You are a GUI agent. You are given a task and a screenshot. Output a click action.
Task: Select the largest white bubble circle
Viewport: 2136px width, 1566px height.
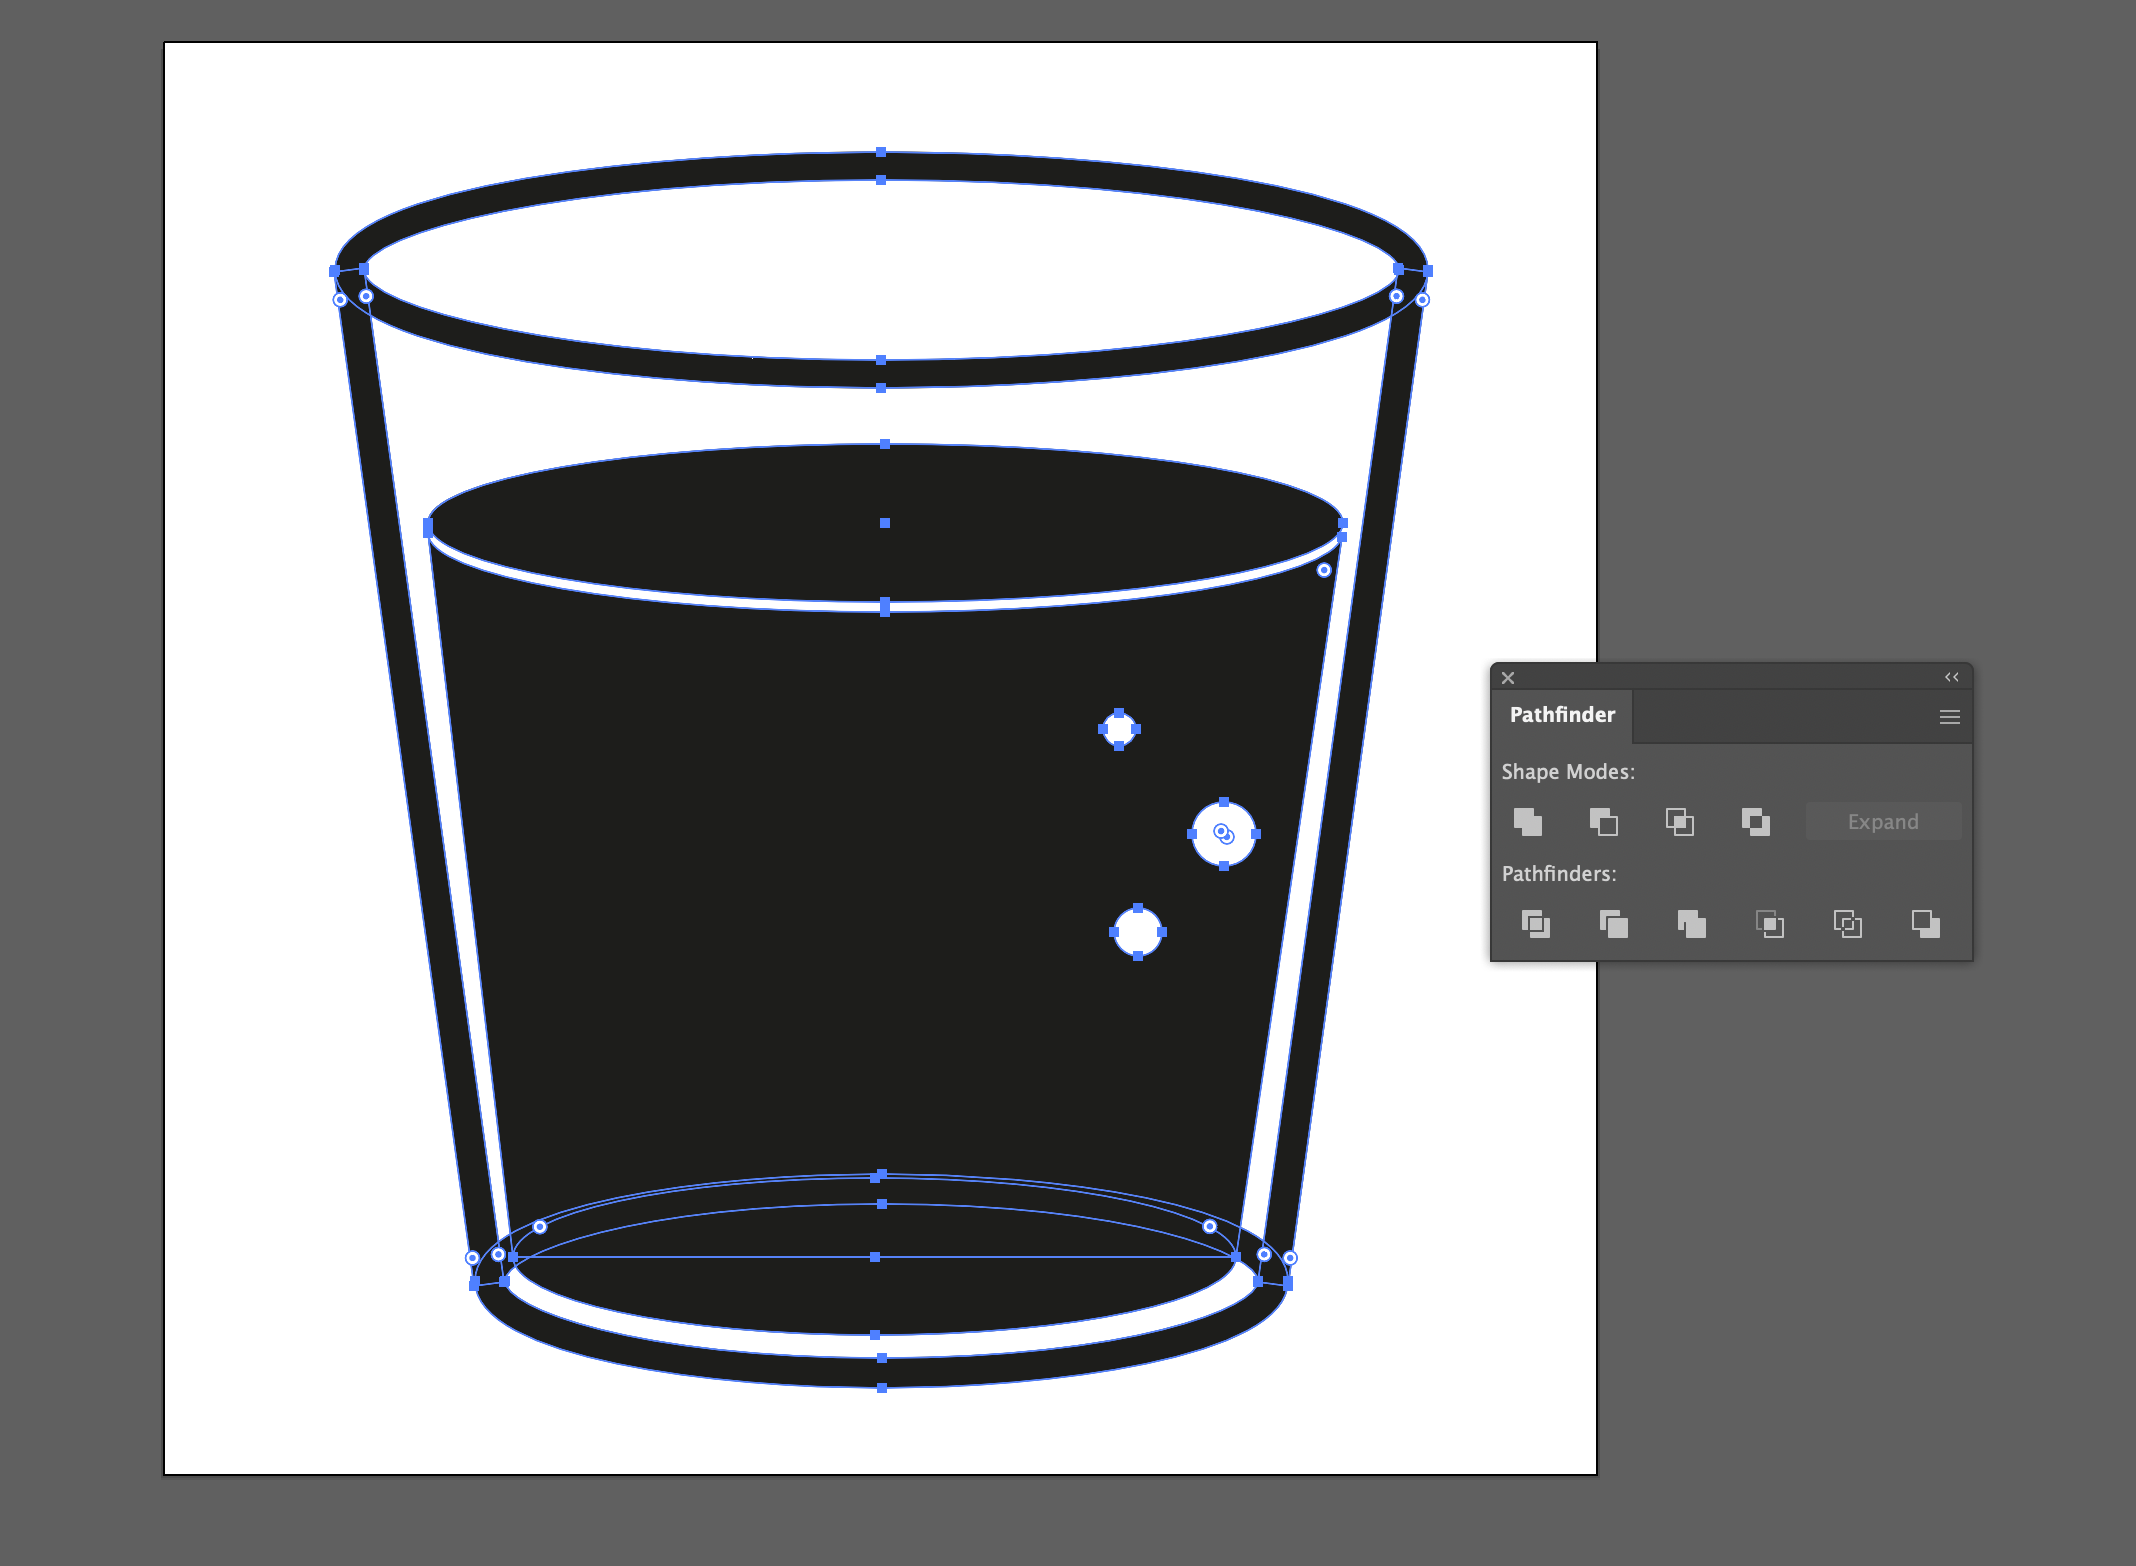pyautogui.click(x=1224, y=834)
